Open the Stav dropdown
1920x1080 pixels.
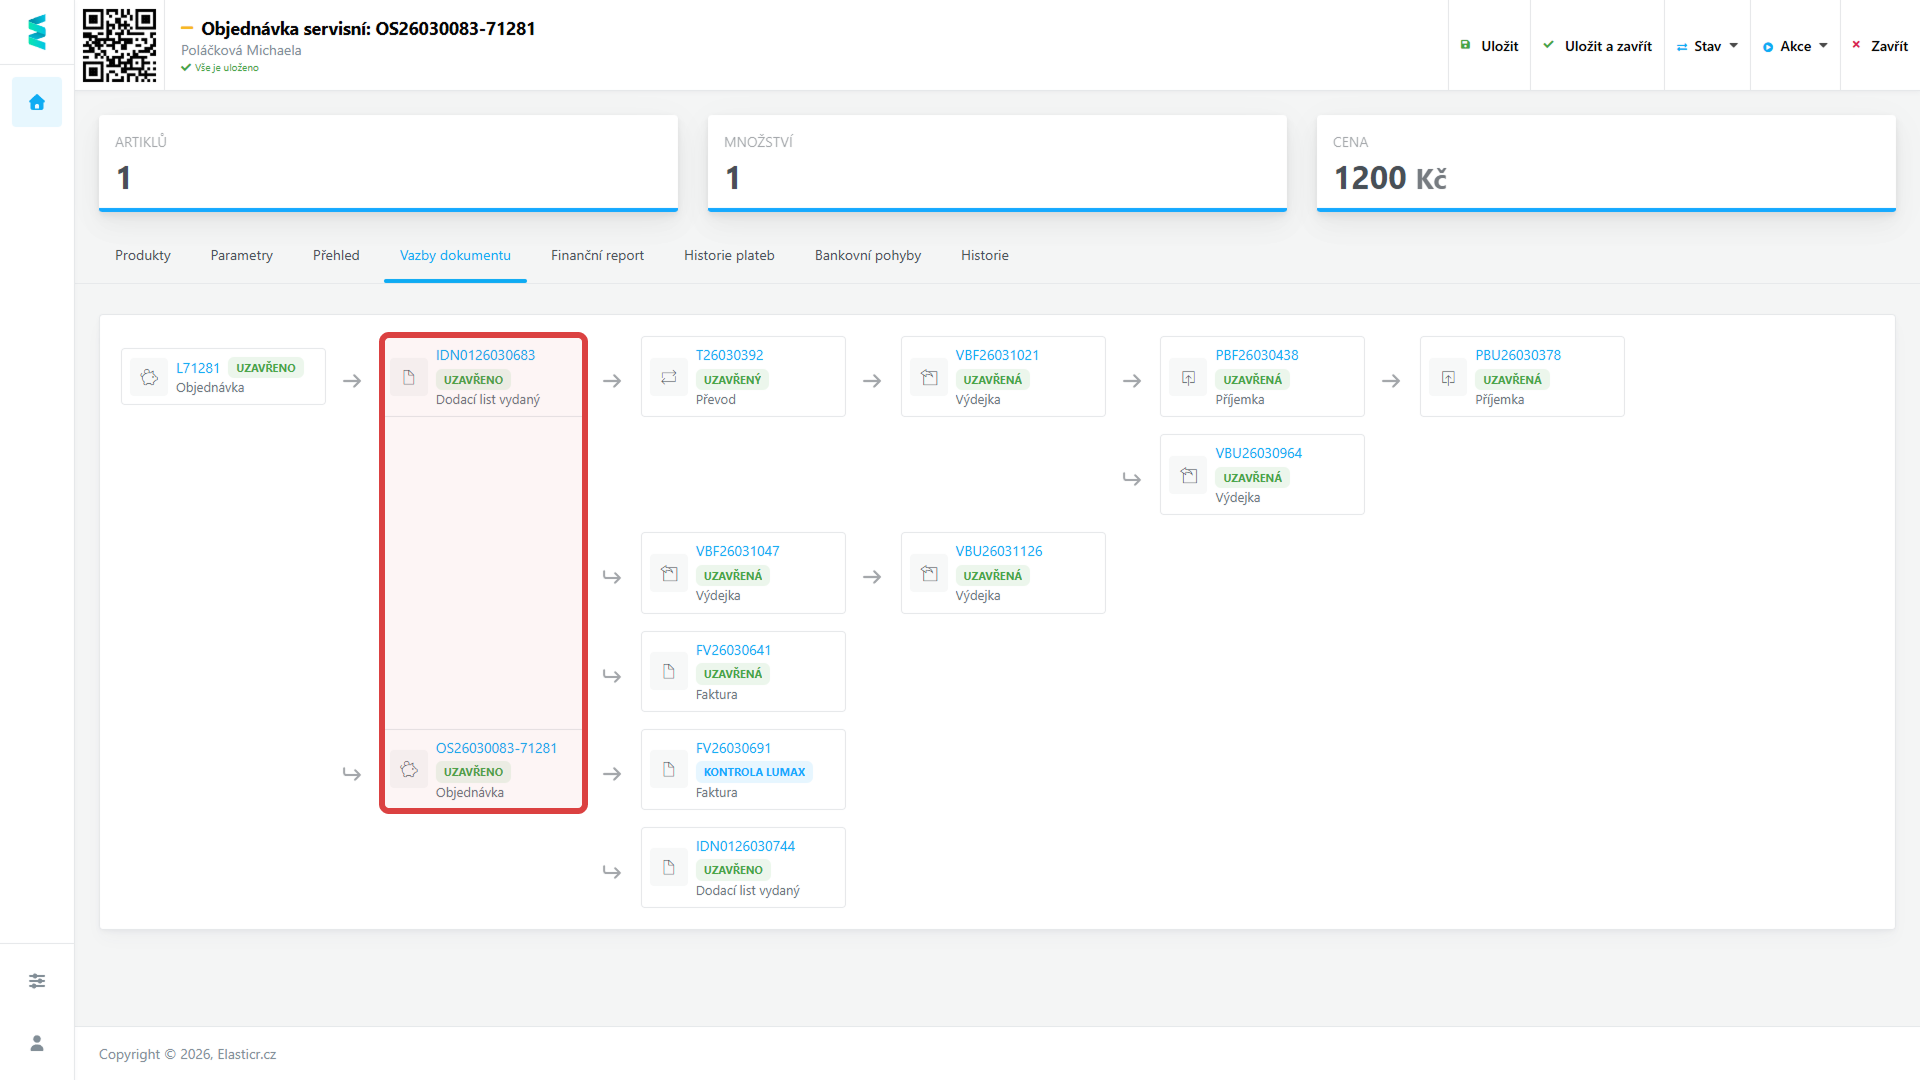tap(1707, 46)
